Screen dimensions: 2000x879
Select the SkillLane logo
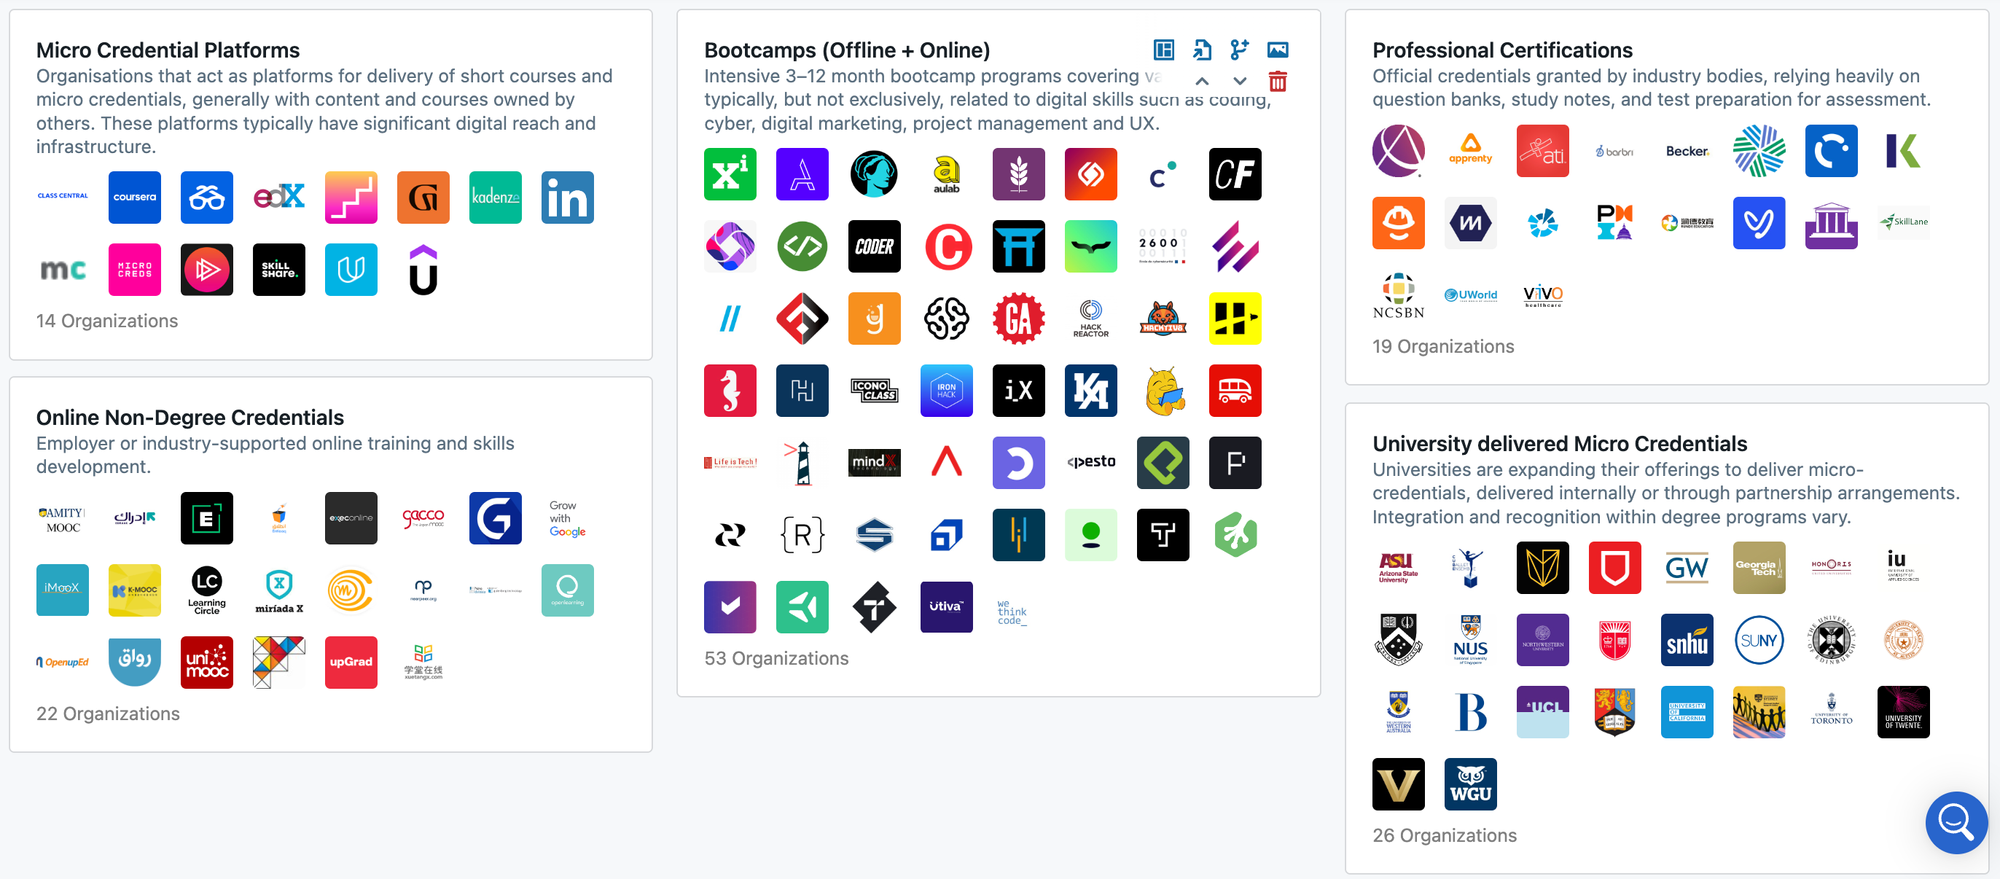point(1903,223)
